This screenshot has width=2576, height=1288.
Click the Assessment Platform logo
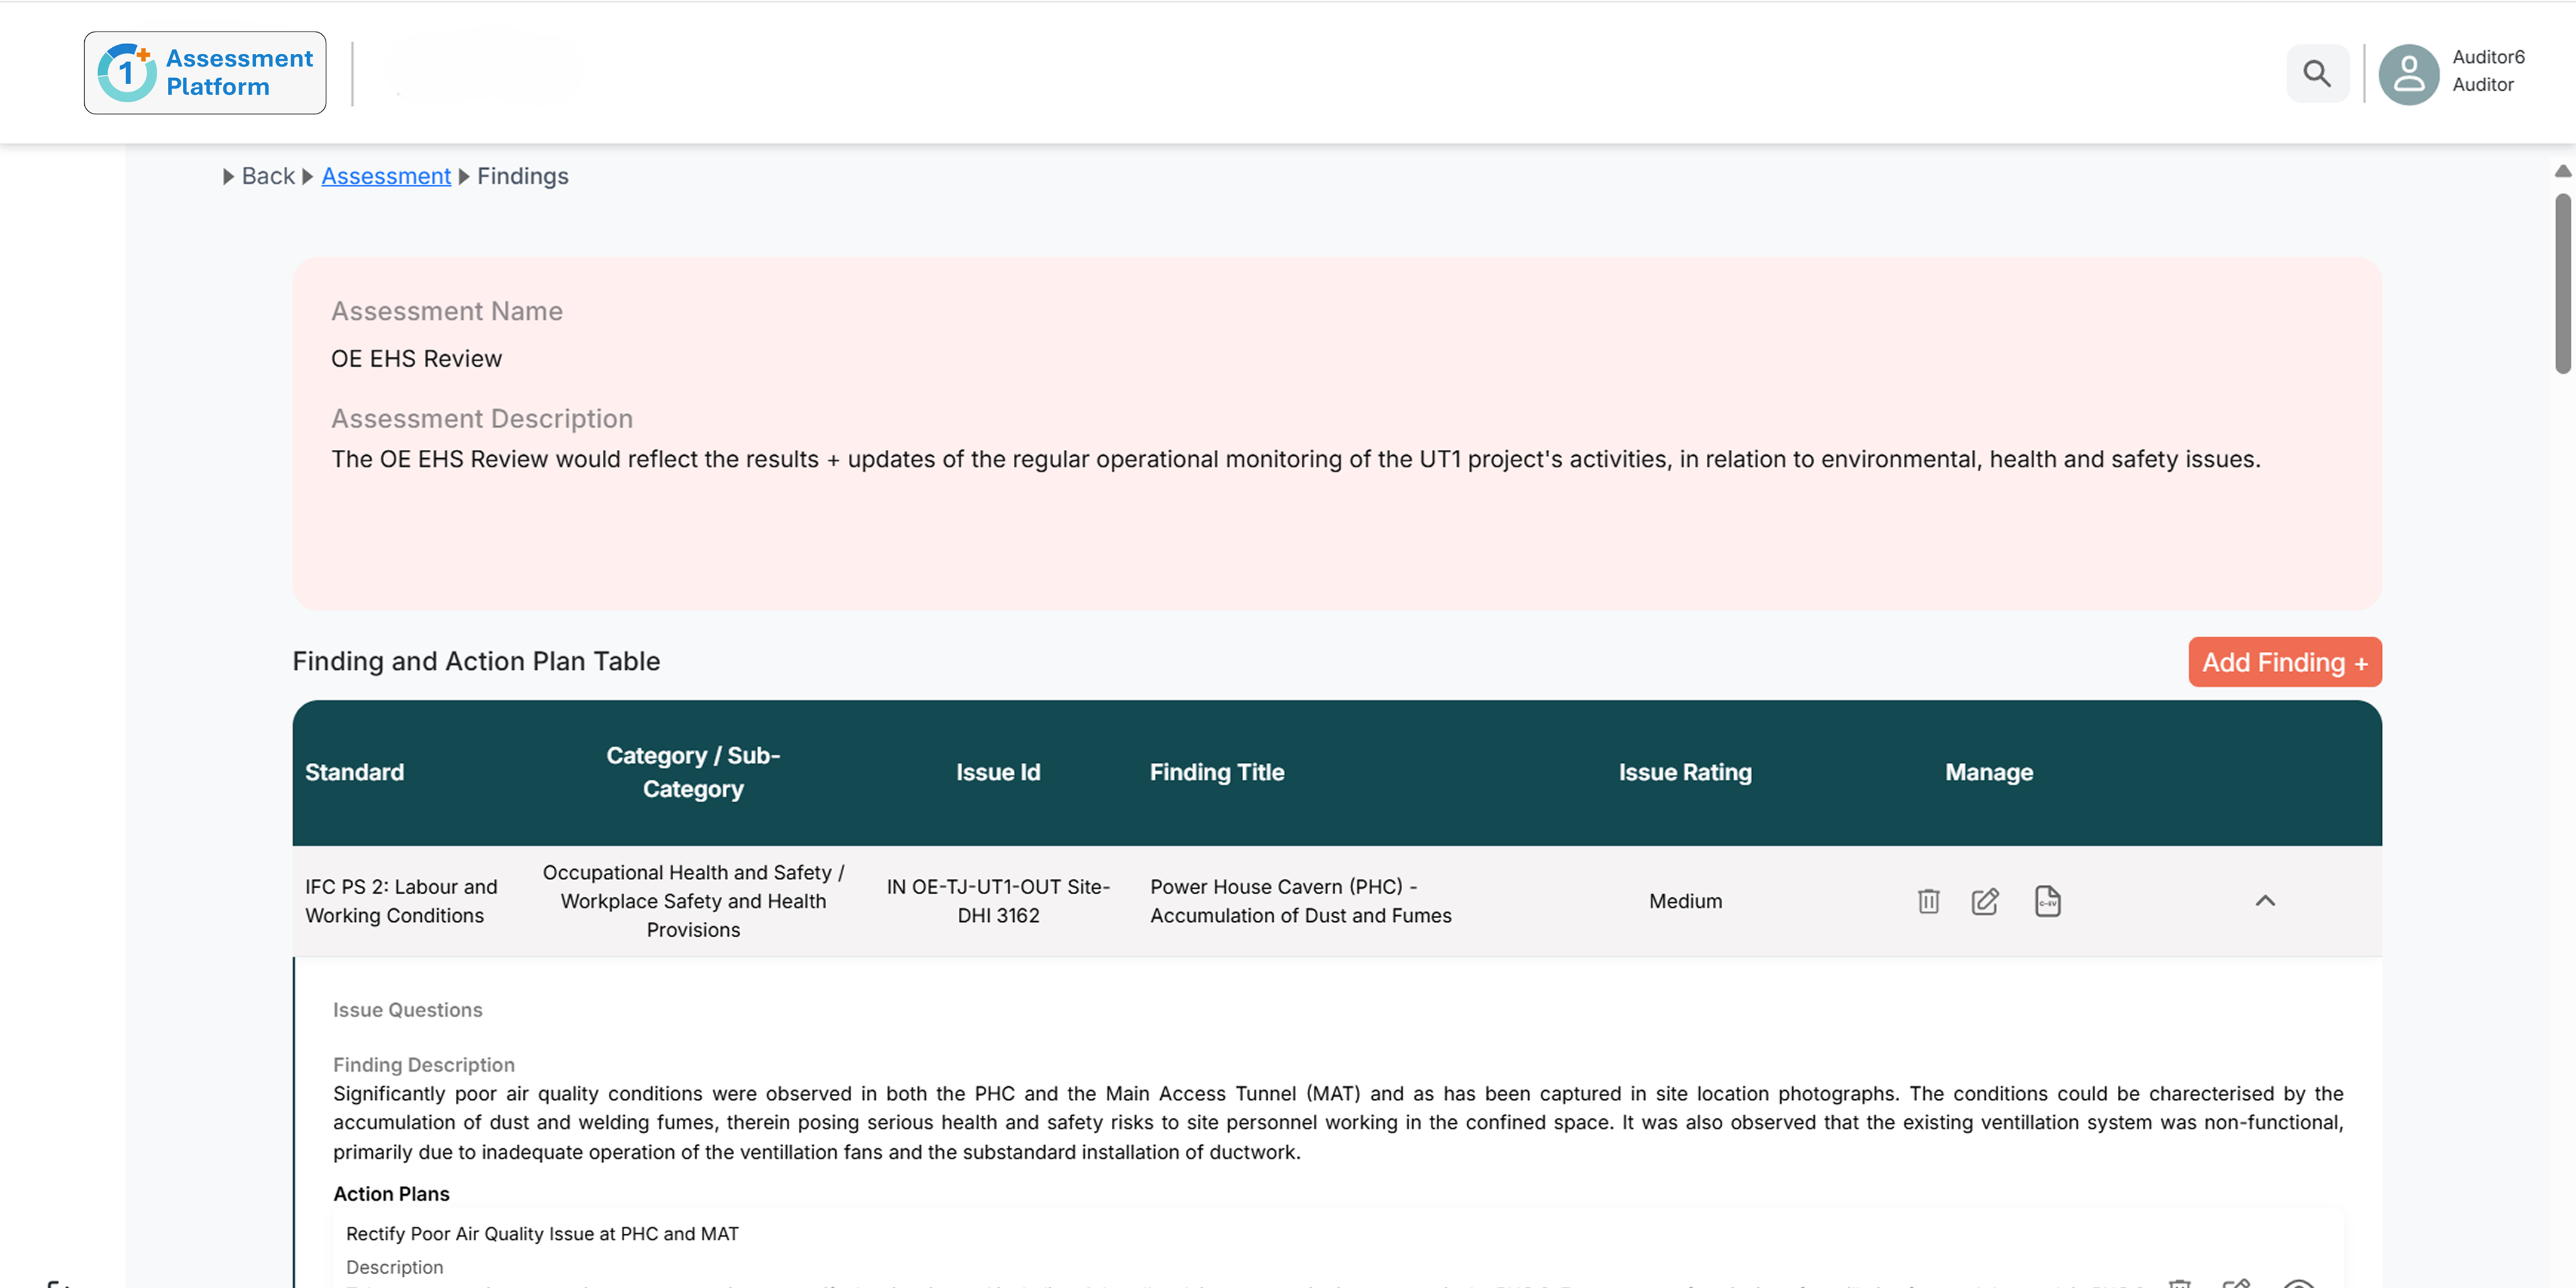205,73
